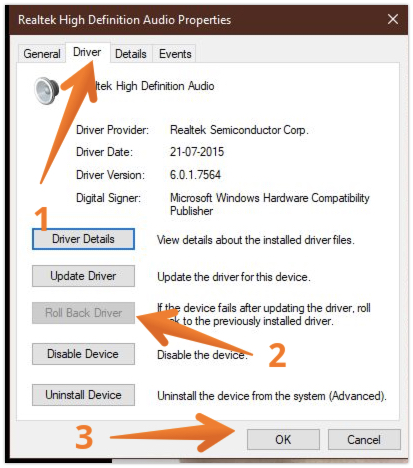Select the Driver tab
The width and height of the screenshot is (413, 468).
[87, 52]
